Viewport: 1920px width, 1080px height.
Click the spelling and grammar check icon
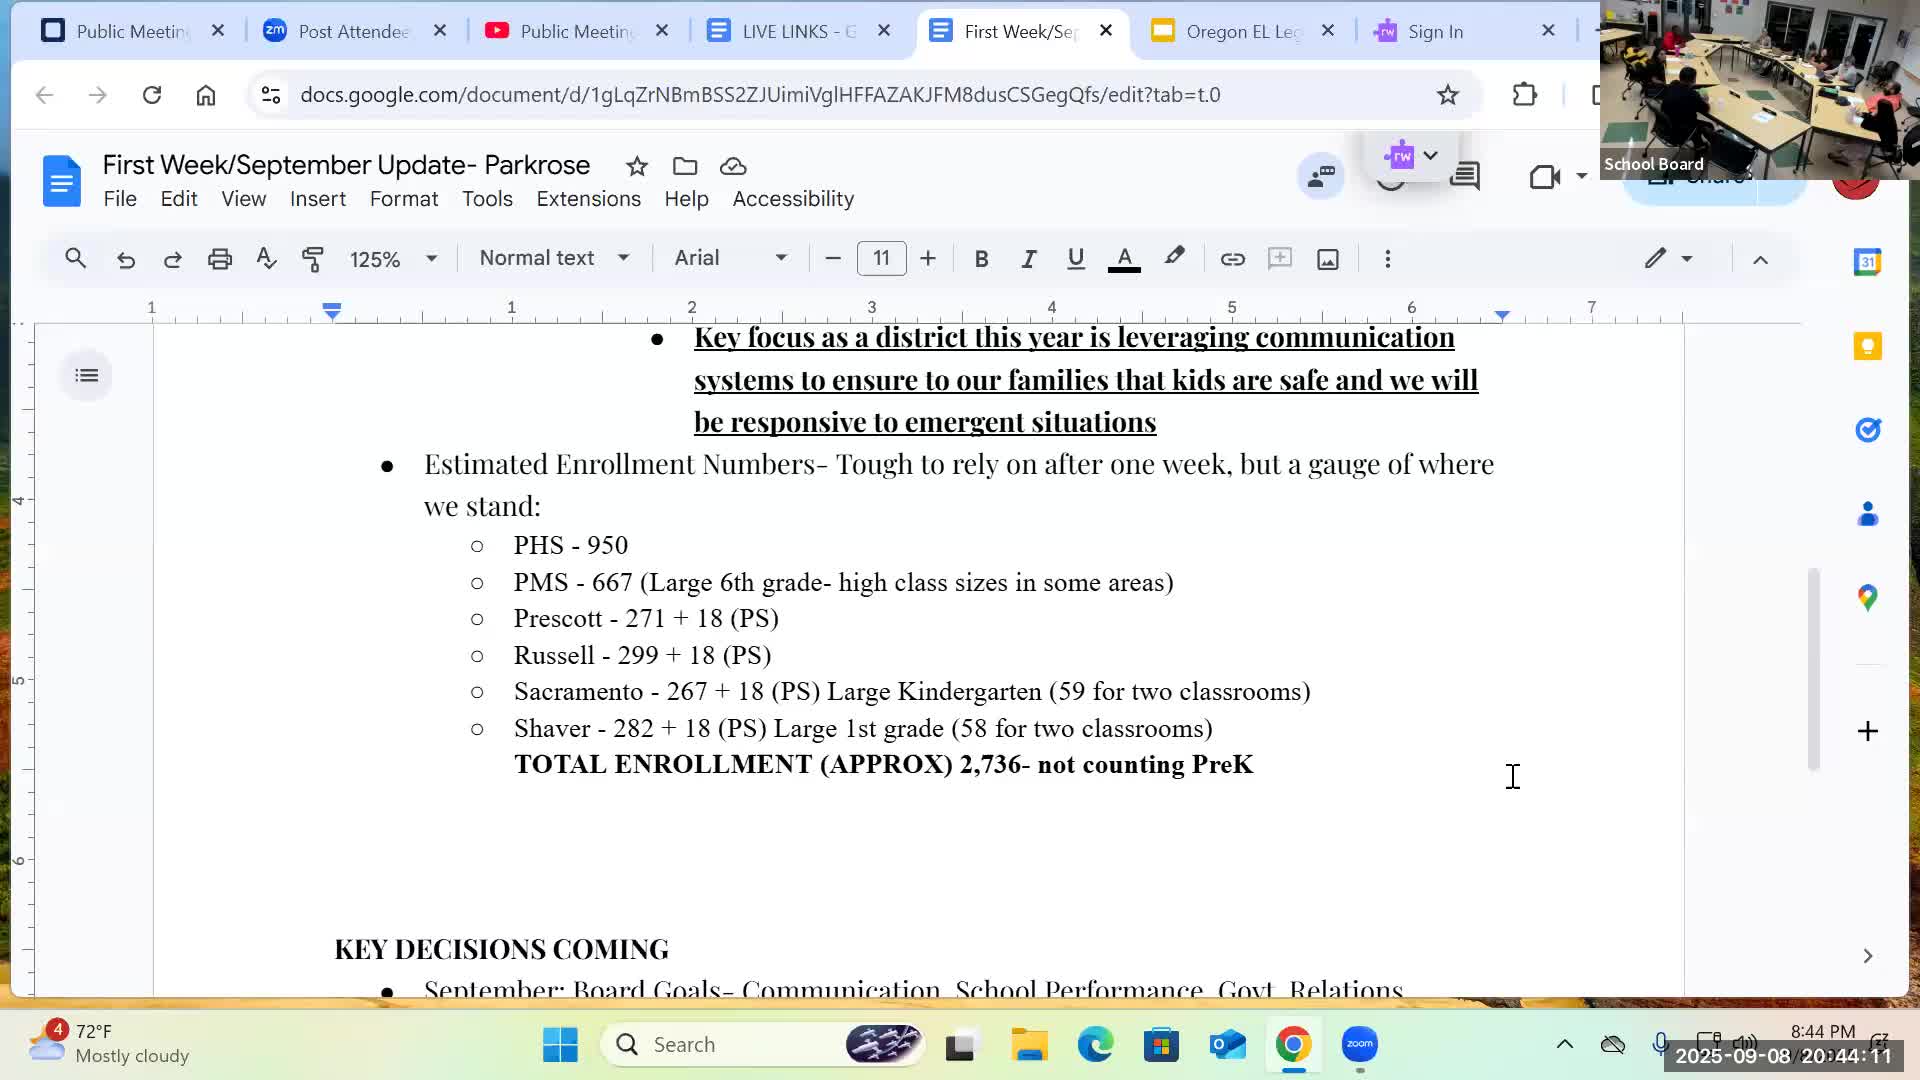tap(266, 259)
